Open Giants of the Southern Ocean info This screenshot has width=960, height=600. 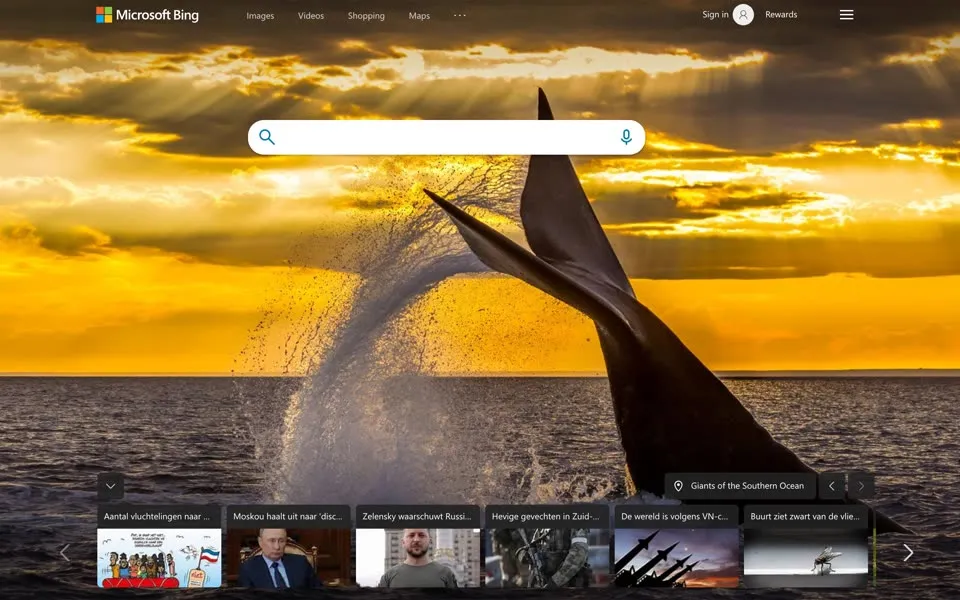point(741,486)
